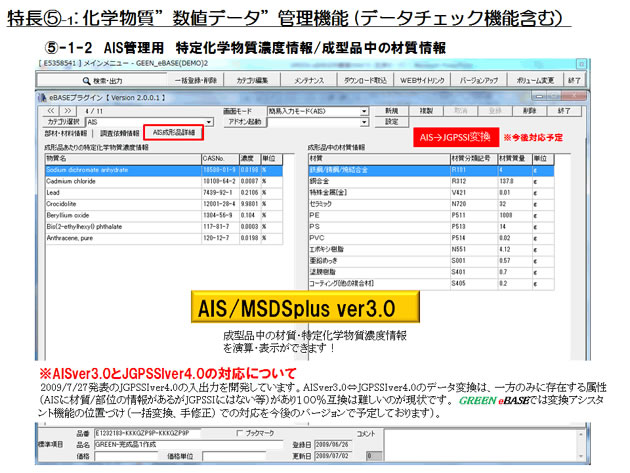Expand the 画面モード dropdown arrow
The image size is (630, 473).
[364, 111]
